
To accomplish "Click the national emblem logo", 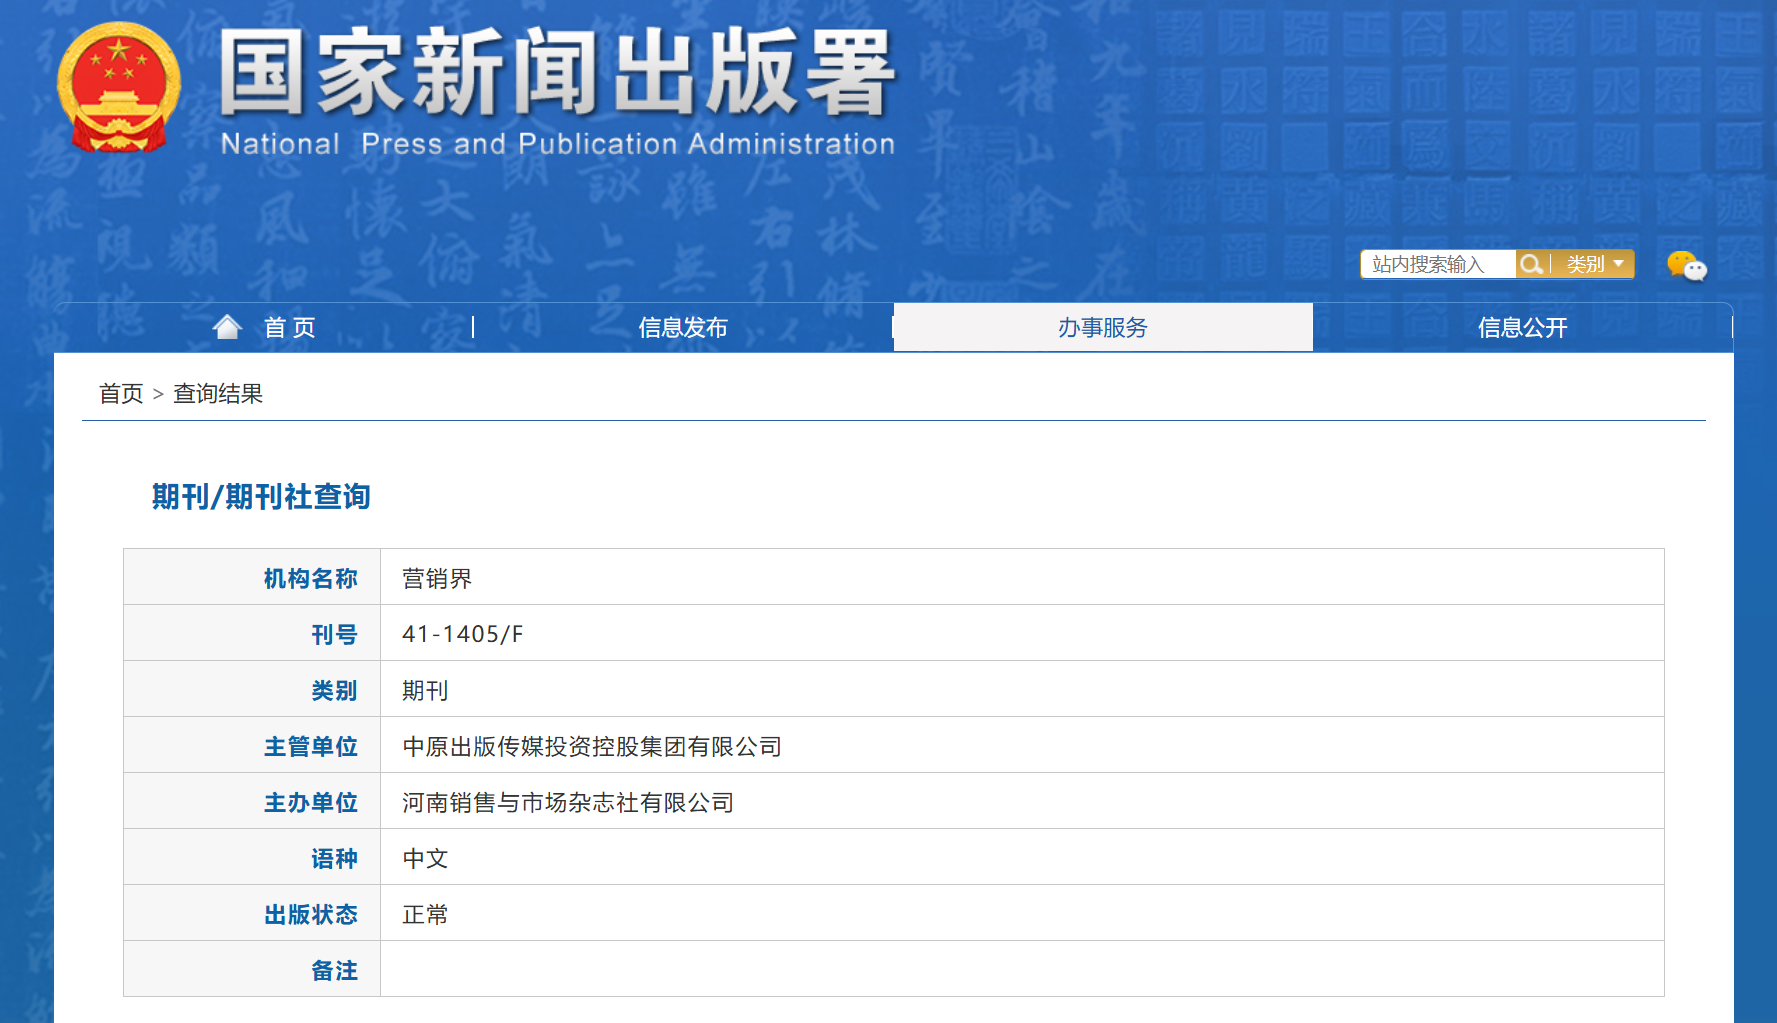I will pos(119,87).
